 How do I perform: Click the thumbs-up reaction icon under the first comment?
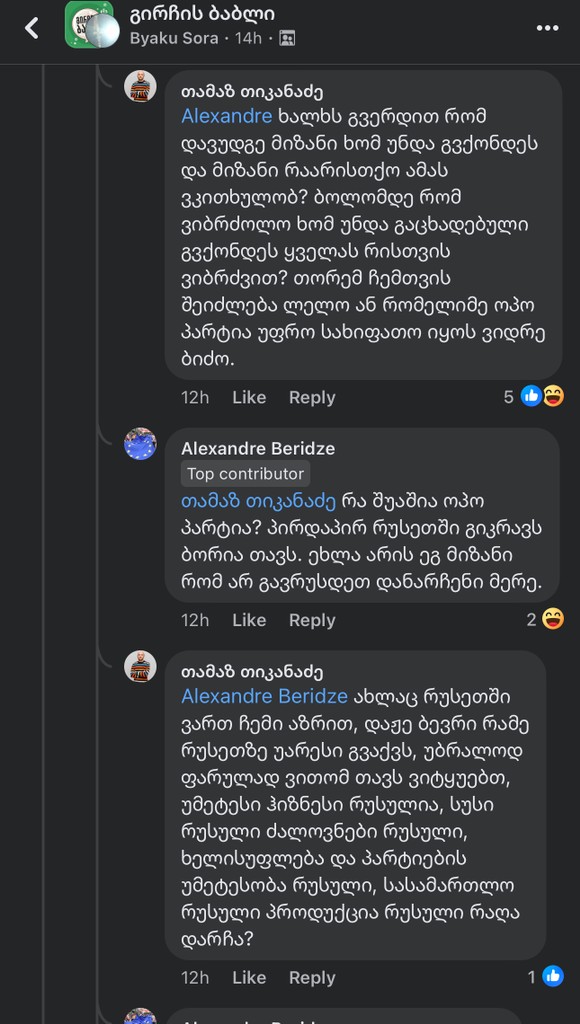click(531, 396)
